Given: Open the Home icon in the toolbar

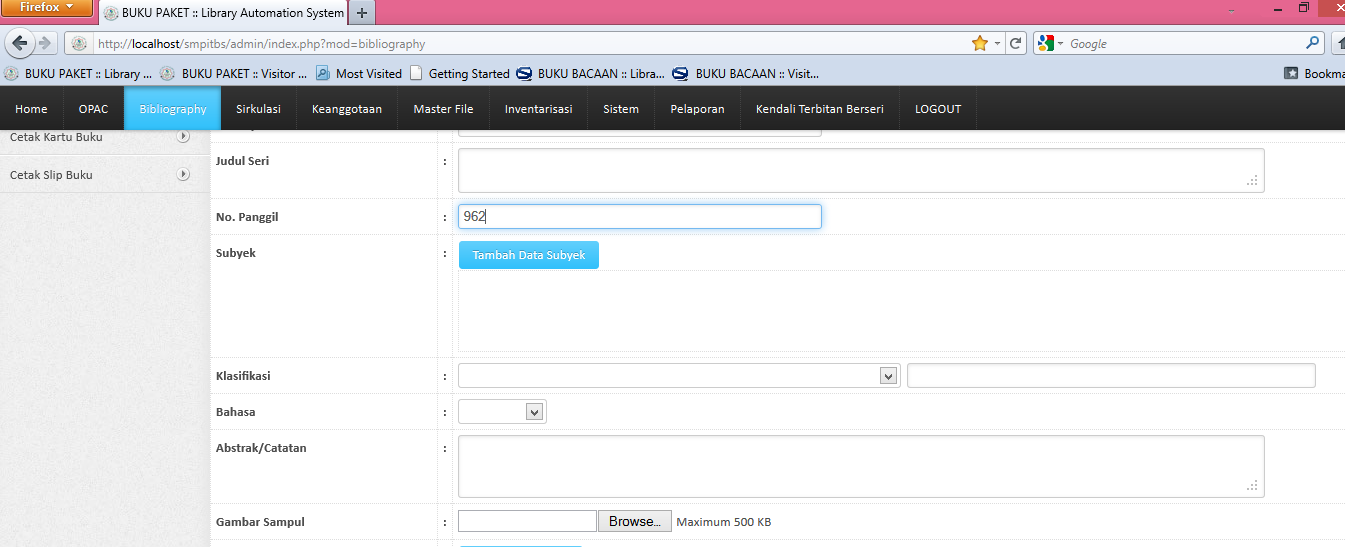Looking at the screenshot, I should (x=1339, y=43).
